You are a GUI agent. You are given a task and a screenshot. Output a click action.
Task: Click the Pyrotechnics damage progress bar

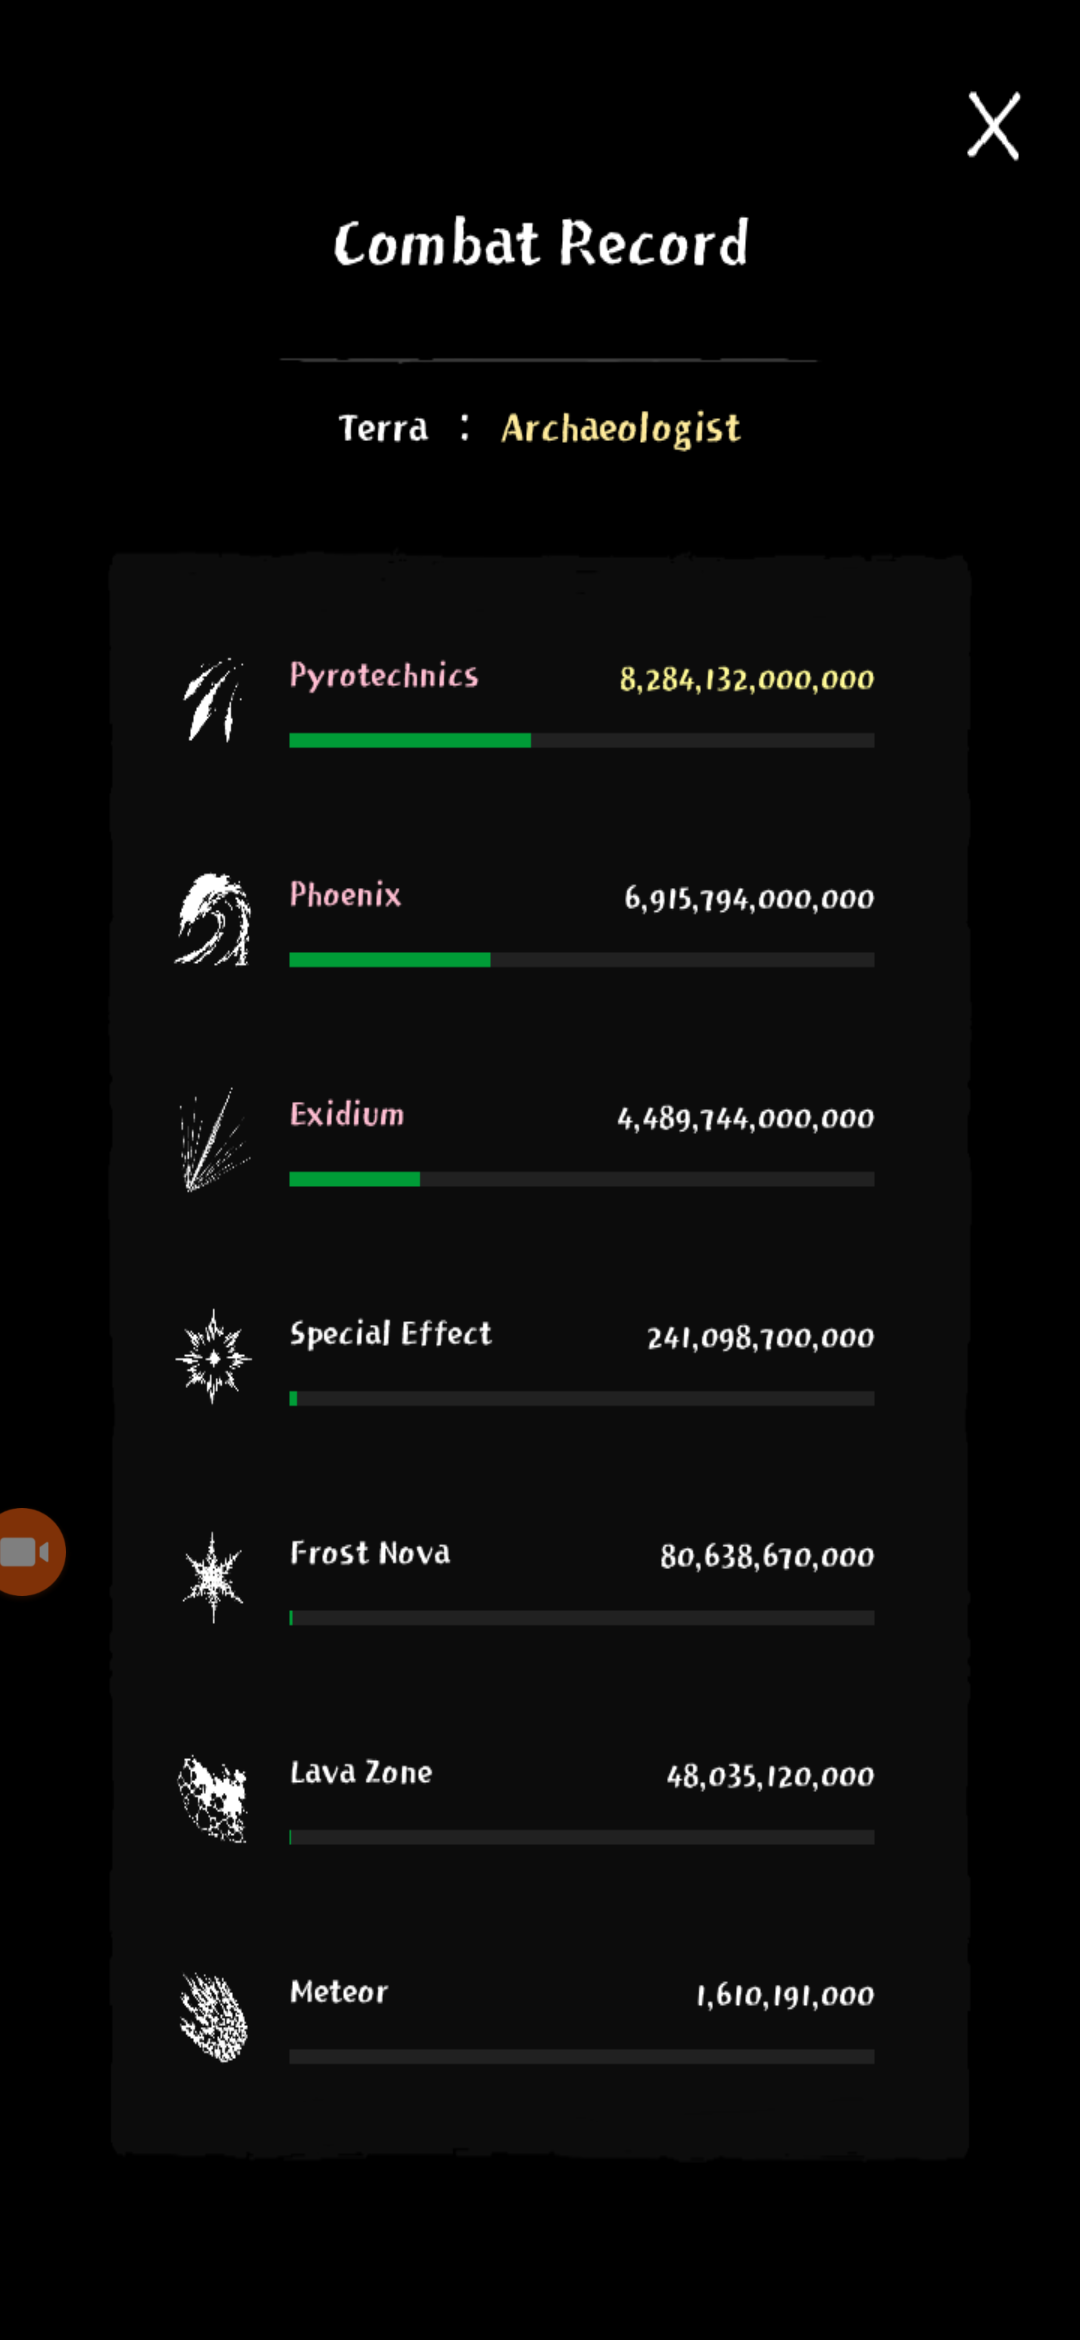click(581, 740)
